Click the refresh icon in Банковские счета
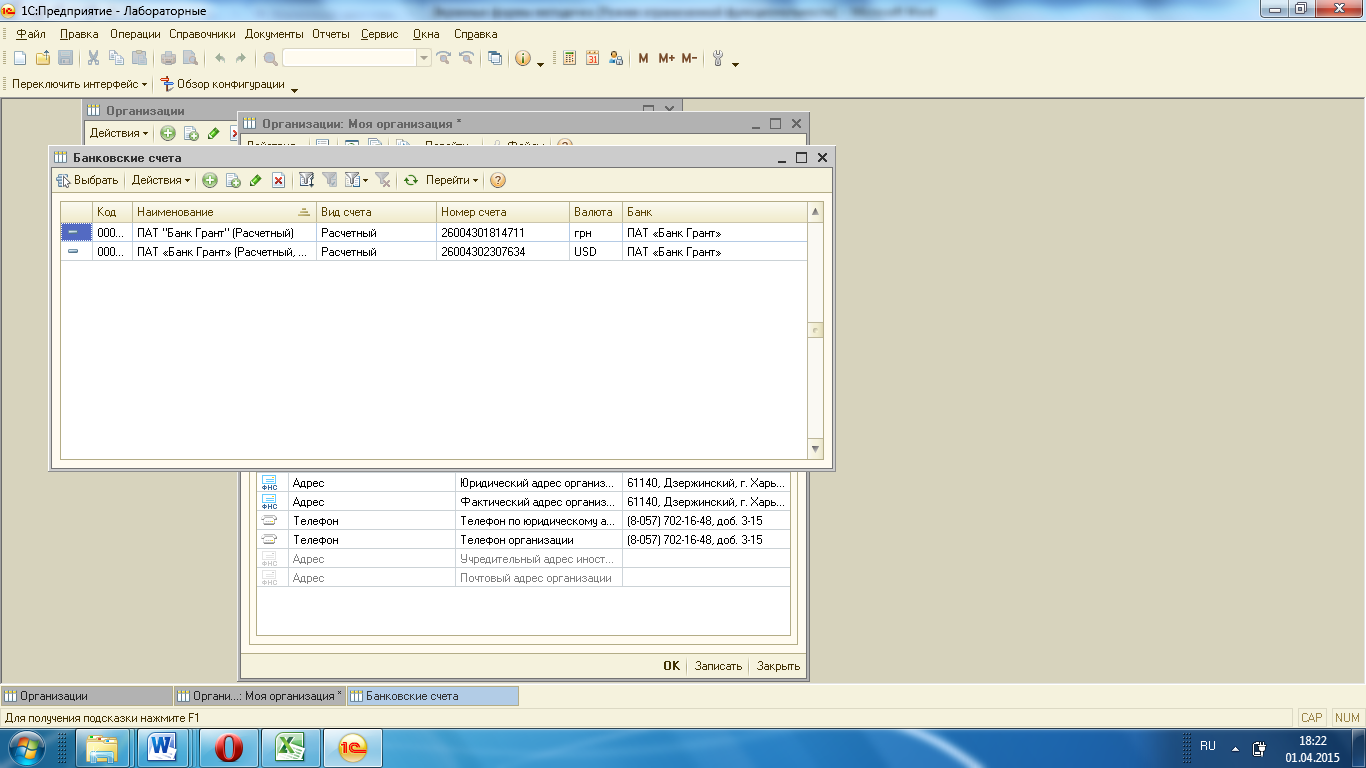The height and width of the screenshot is (768, 1366). 410,180
